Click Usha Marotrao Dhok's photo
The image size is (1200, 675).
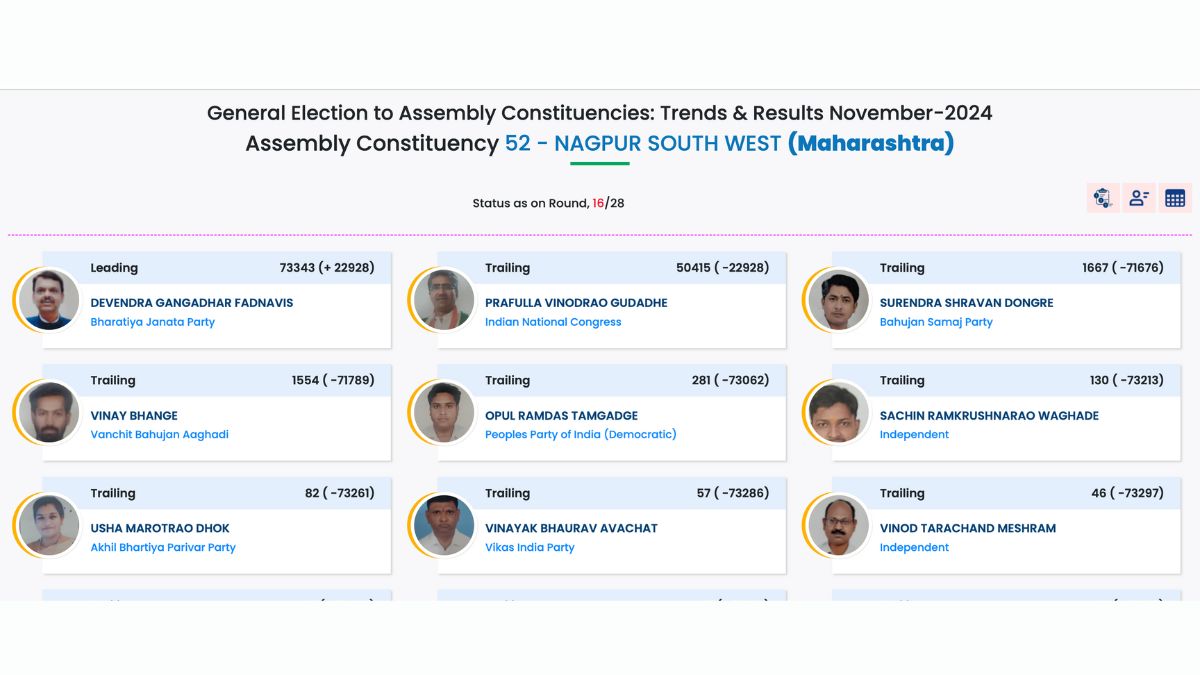click(49, 525)
